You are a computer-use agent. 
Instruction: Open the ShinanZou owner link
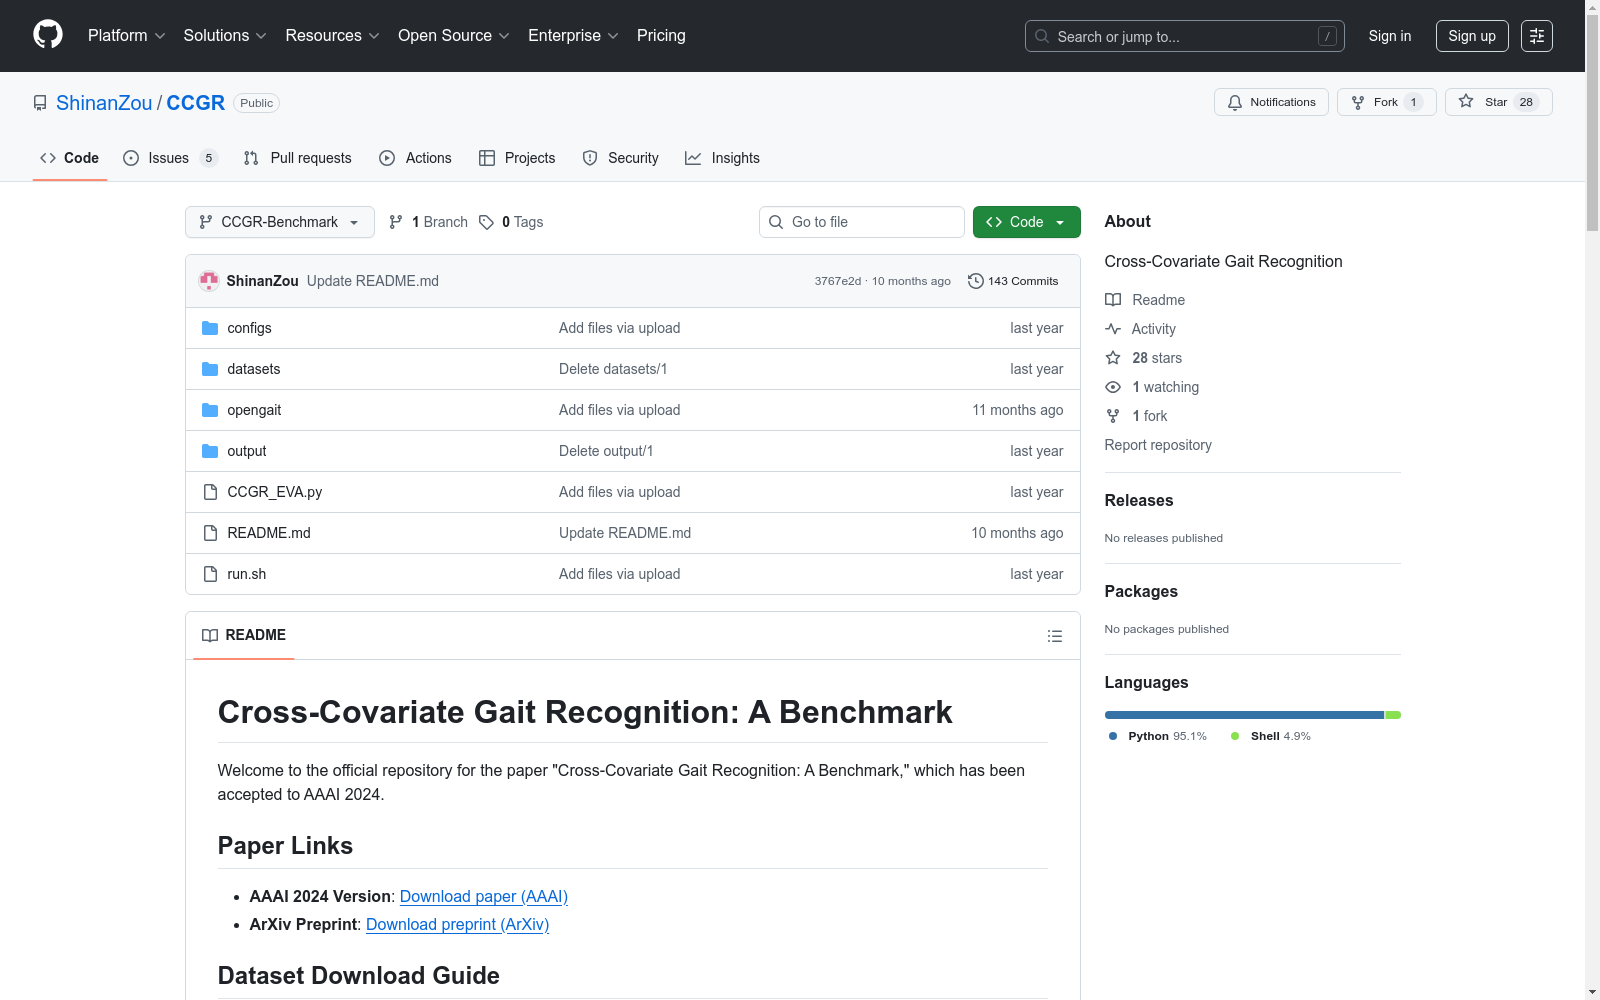104,103
